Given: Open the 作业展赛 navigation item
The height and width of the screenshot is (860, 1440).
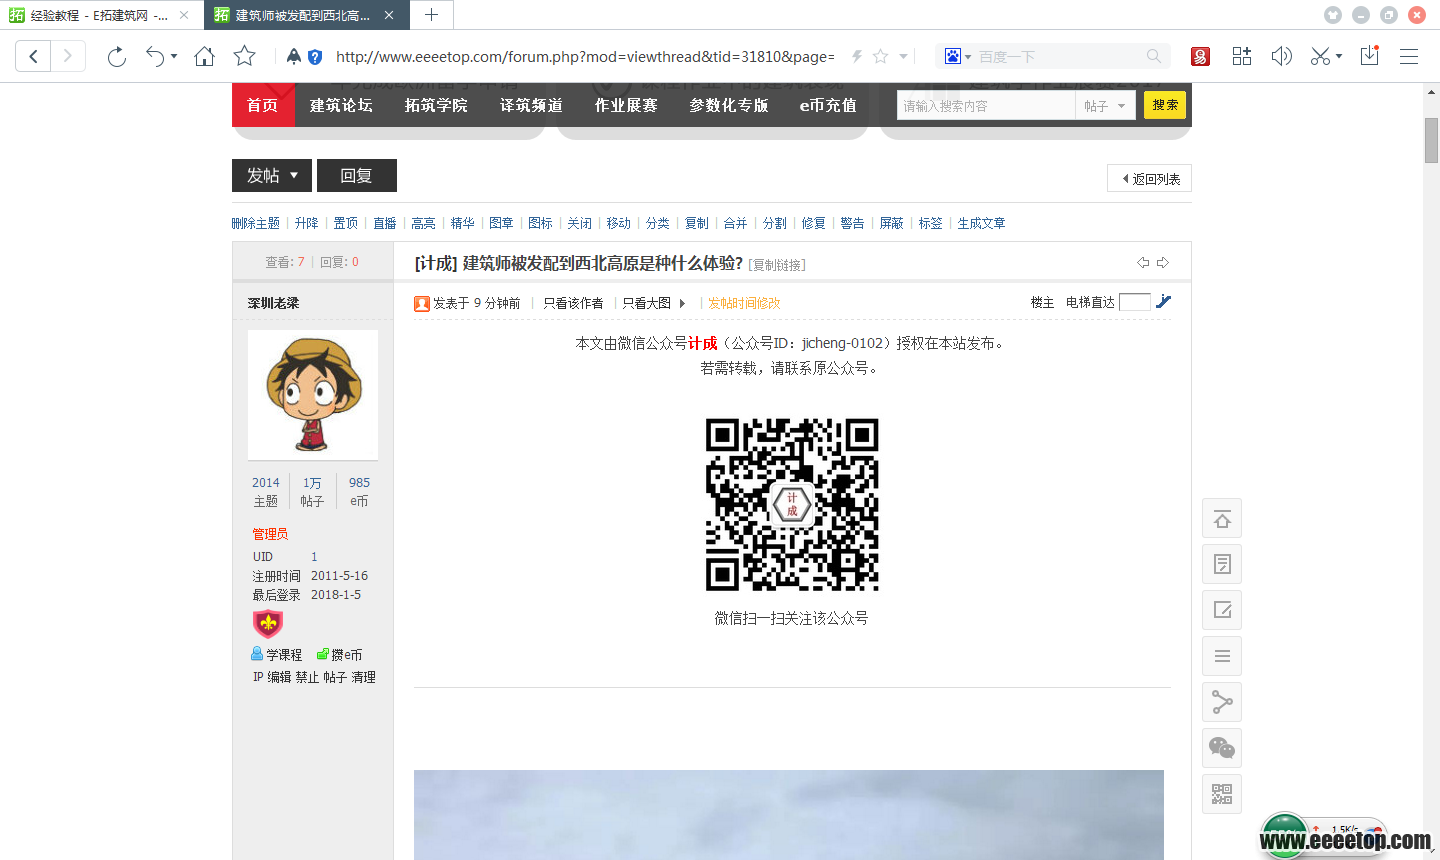Looking at the screenshot, I should pos(626,105).
